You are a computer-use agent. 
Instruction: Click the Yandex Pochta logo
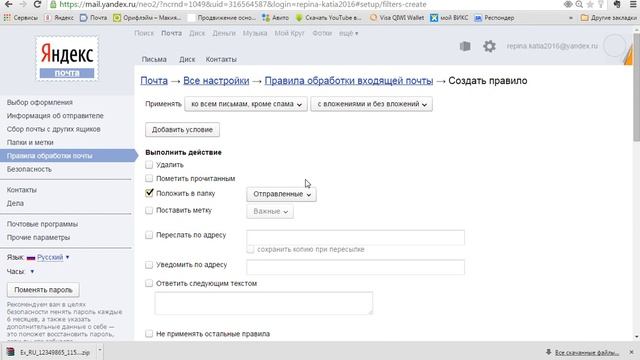click(x=67, y=59)
